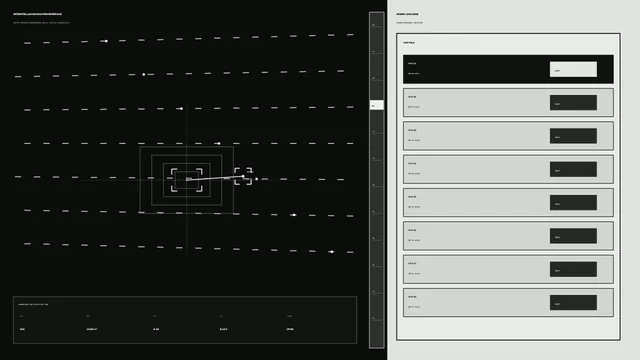Click the bright dot on the sixth dashed track

click(294, 215)
